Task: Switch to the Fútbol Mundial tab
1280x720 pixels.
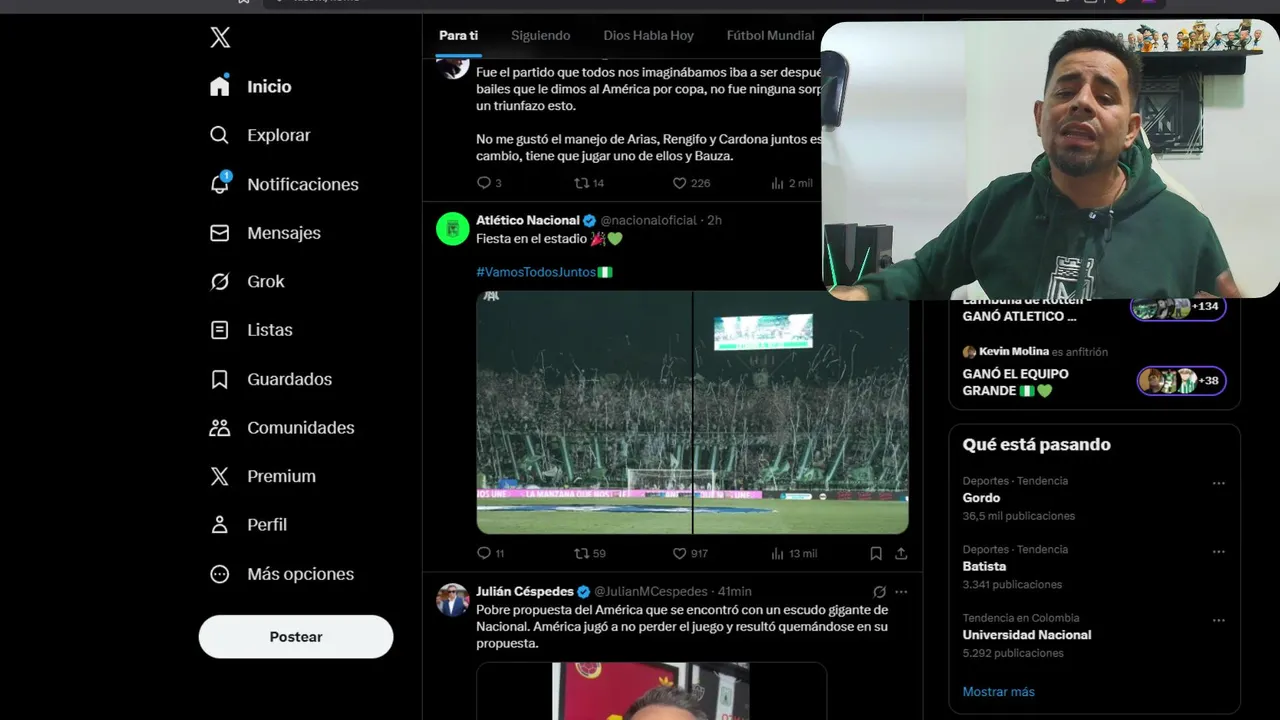Action: pyautogui.click(x=770, y=36)
